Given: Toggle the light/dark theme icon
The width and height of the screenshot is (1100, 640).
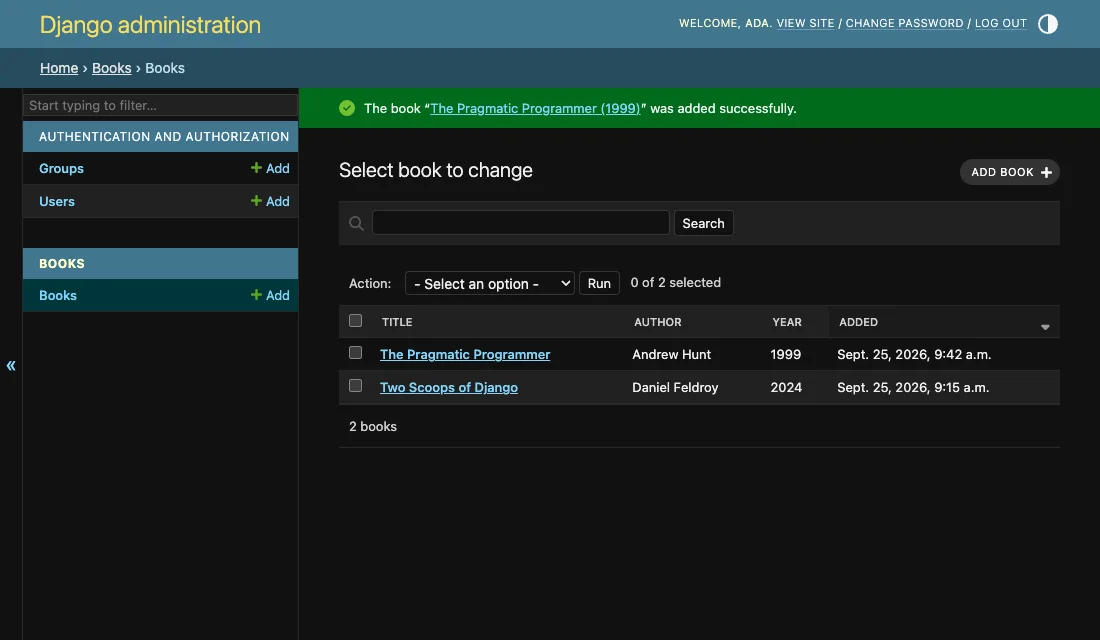Looking at the screenshot, I should tap(1047, 24).
